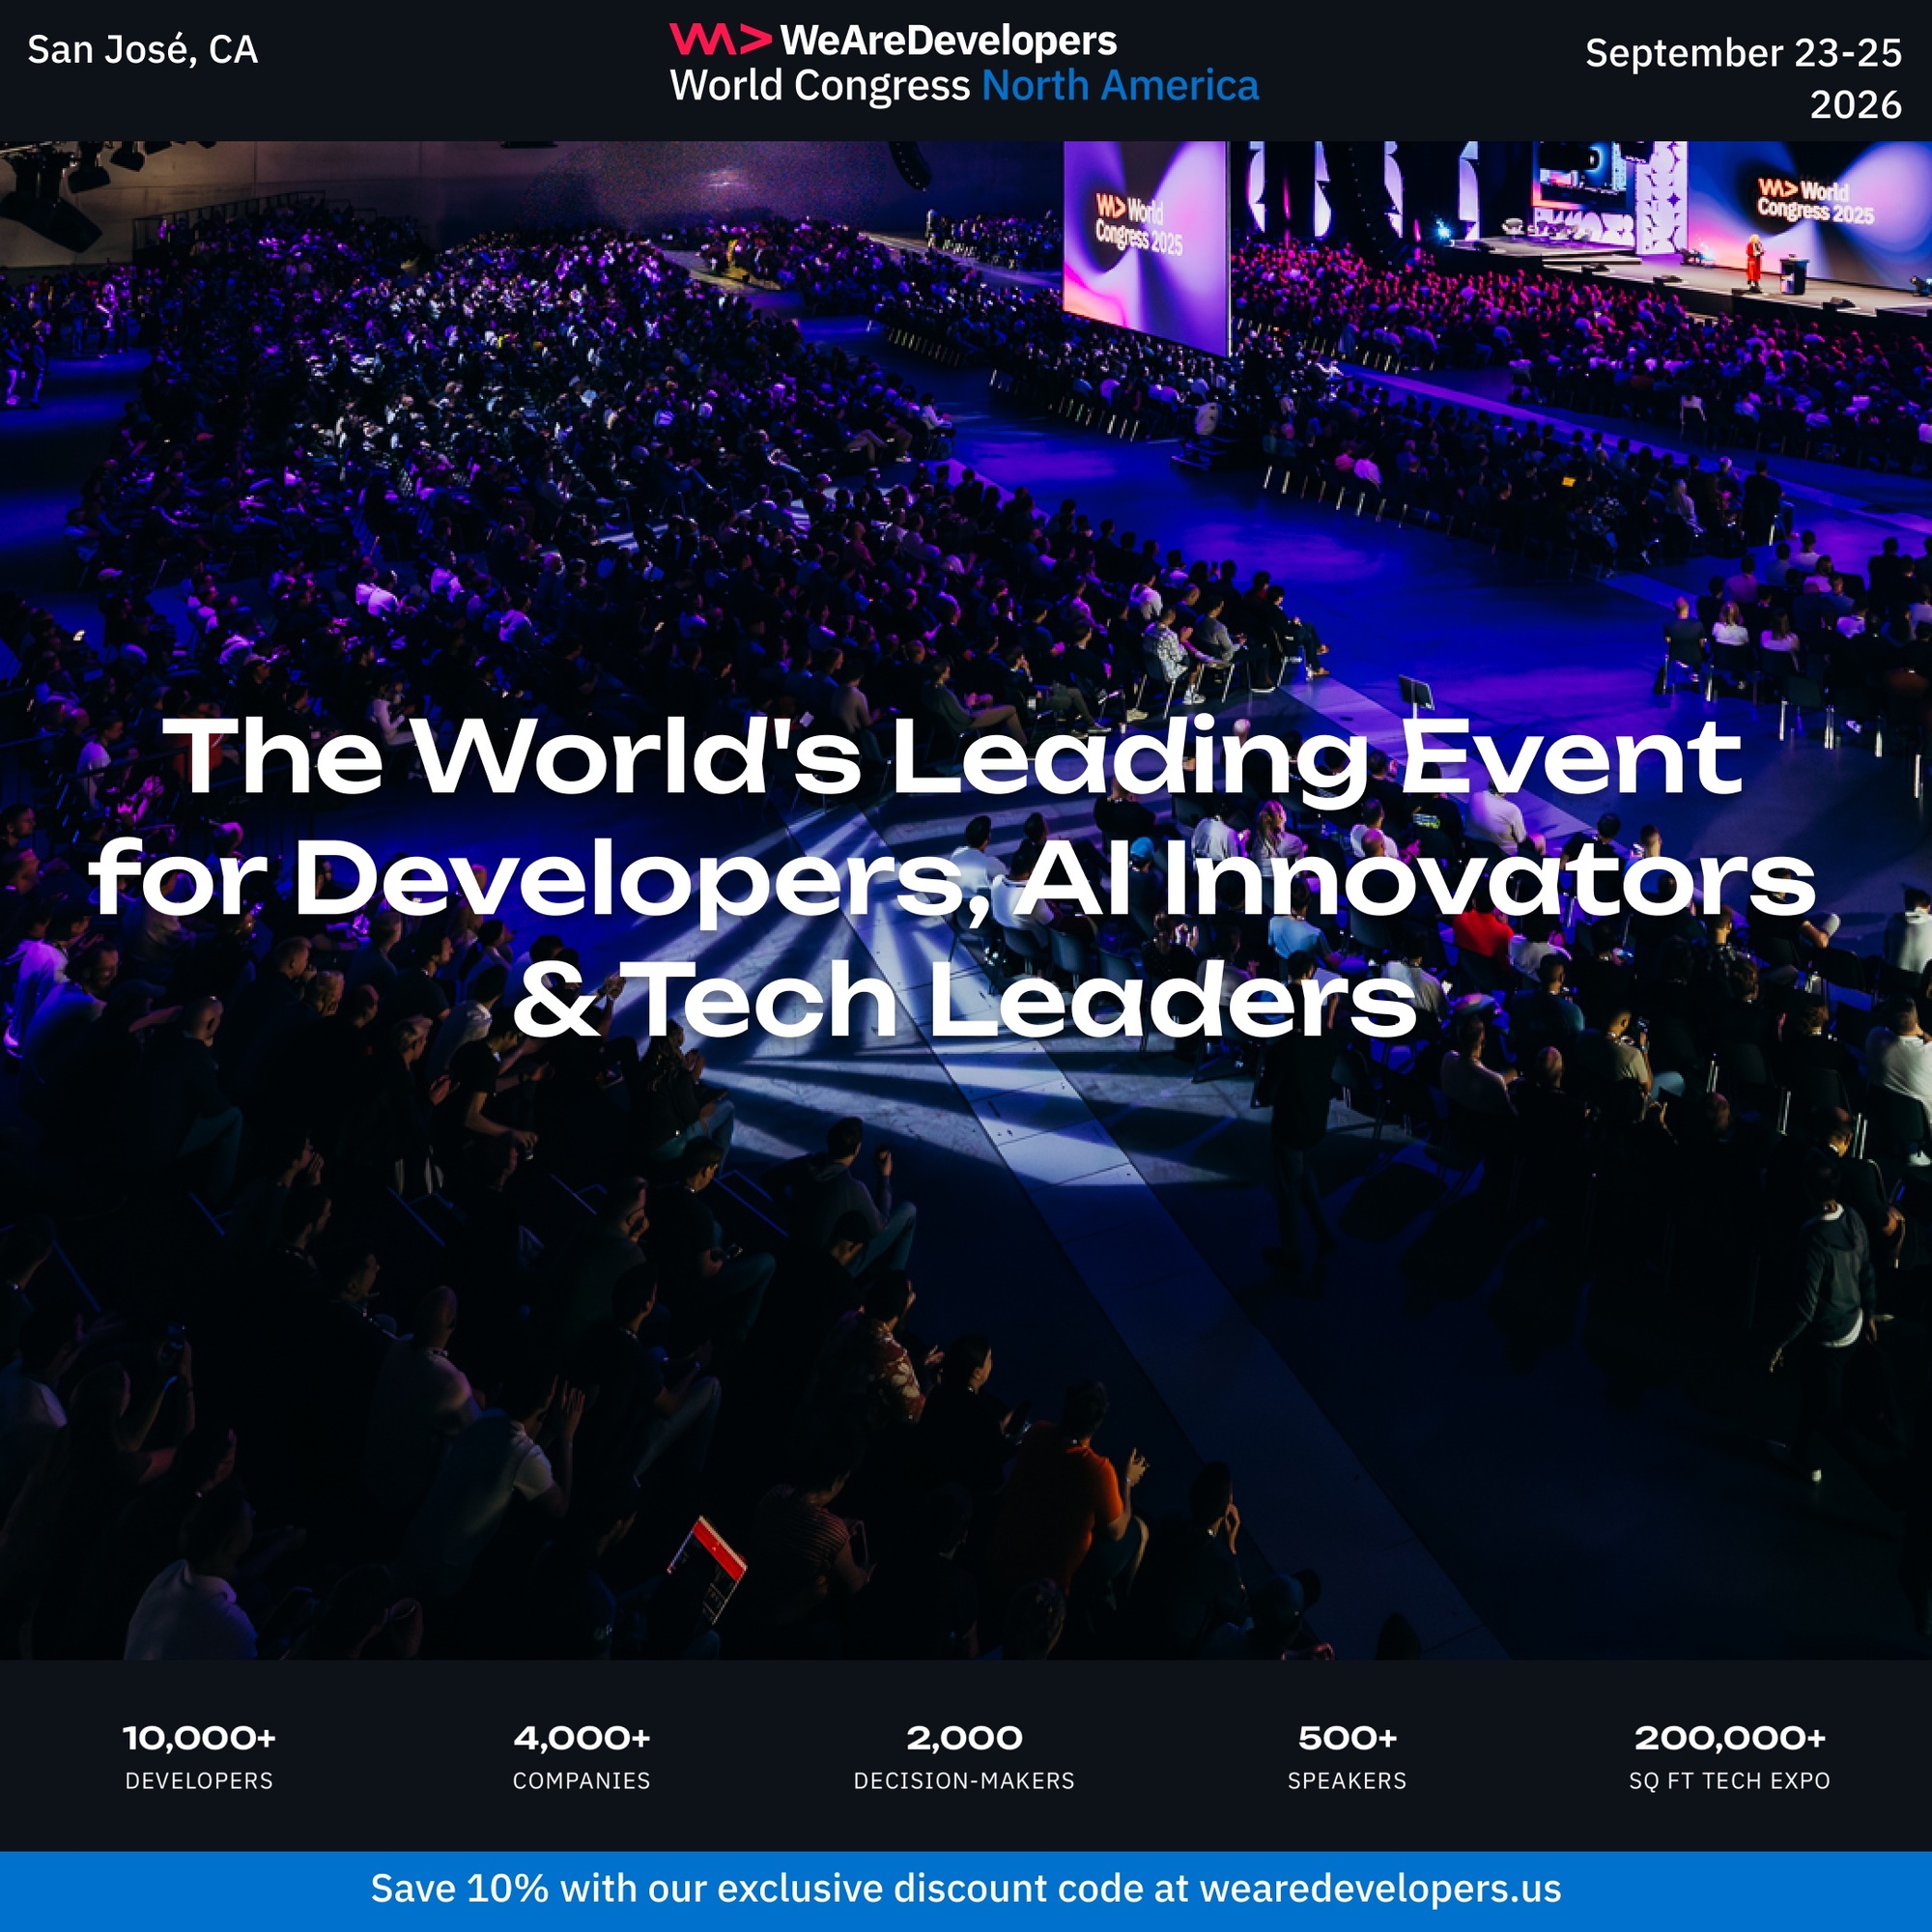Click the '500+' speakers figure
This screenshot has height=1932, width=1932.
click(x=1347, y=1738)
